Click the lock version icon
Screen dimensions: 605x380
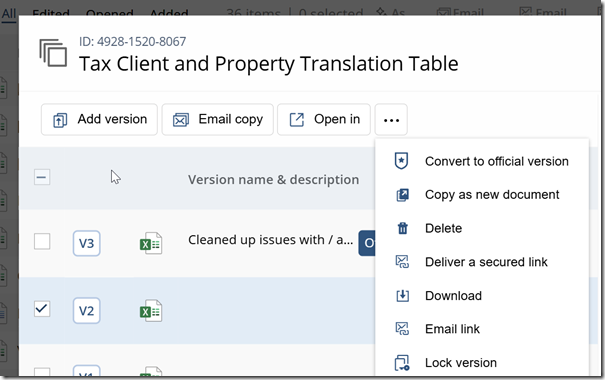click(x=402, y=363)
